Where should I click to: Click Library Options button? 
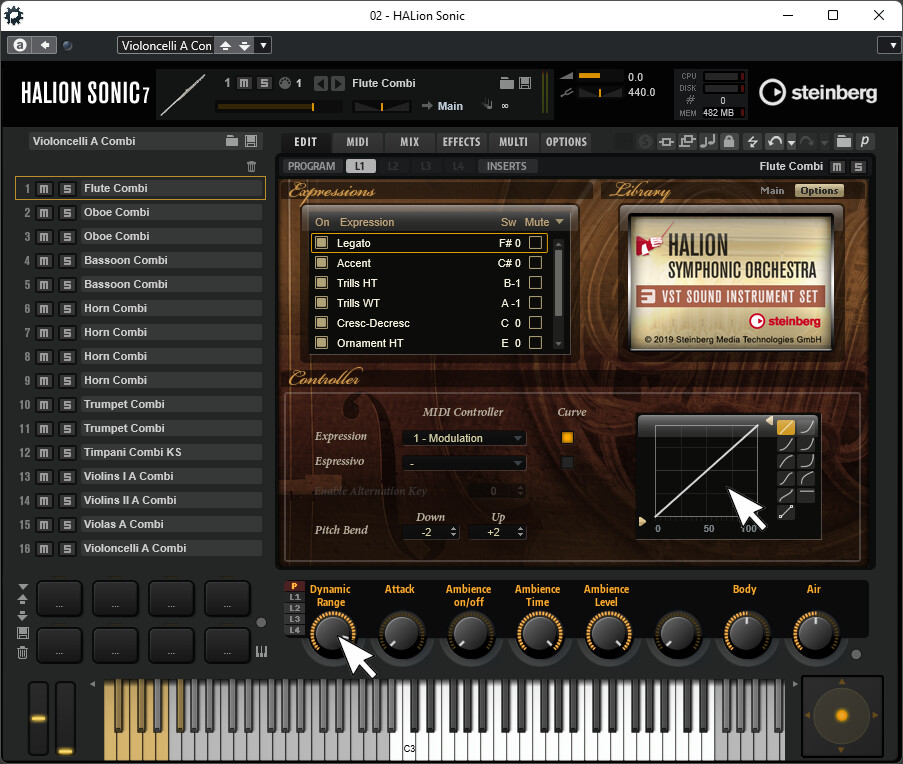click(819, 191)
